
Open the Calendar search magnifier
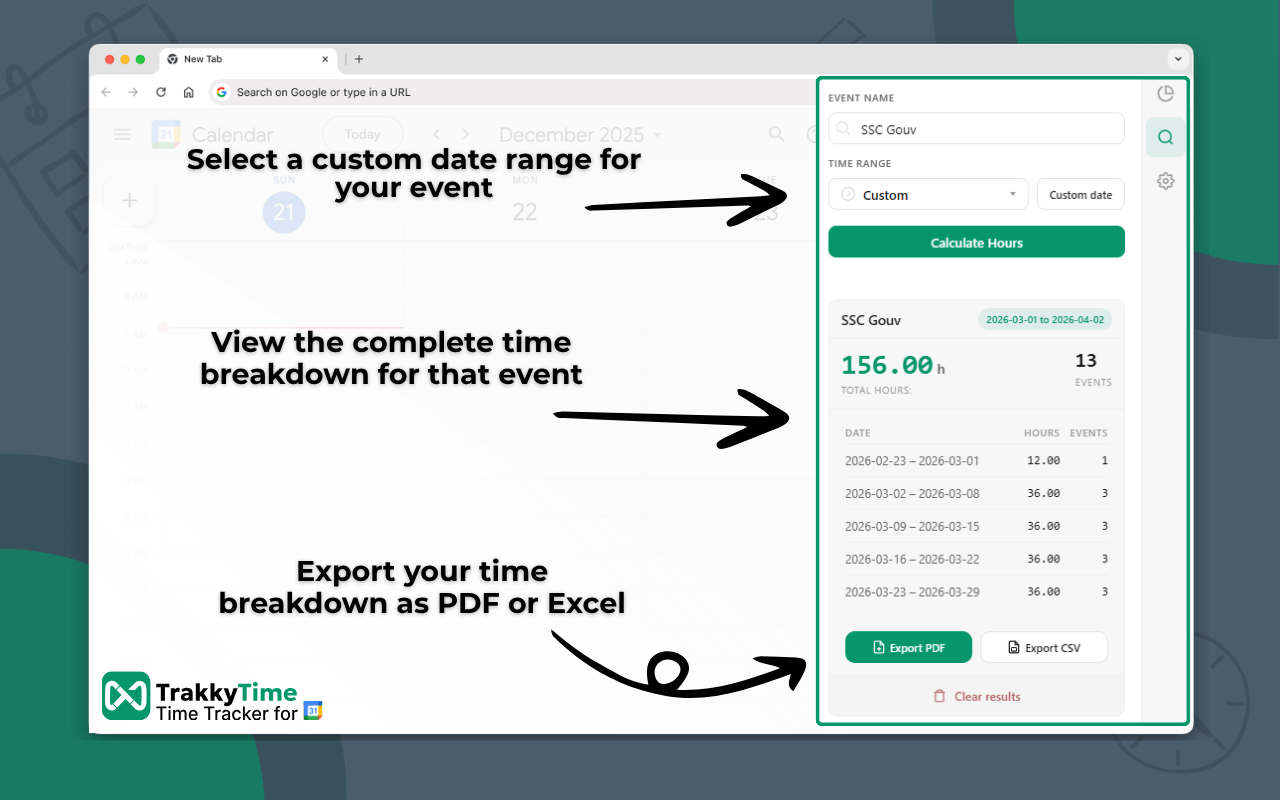tap(776, 134)
